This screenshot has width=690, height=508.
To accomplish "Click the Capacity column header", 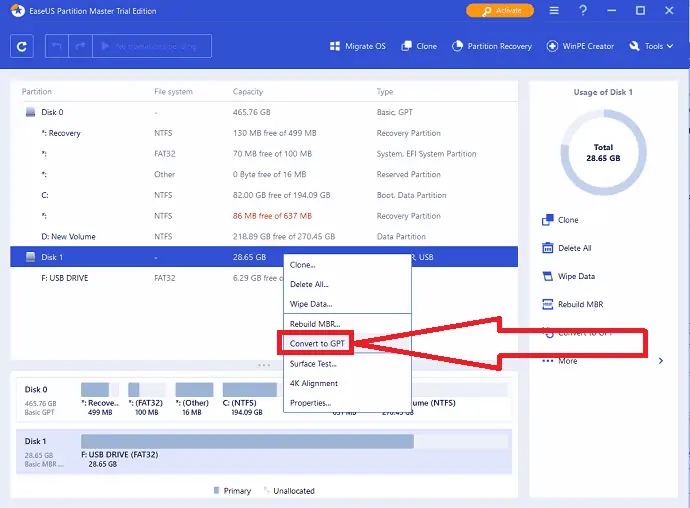I will (x=248, y=92).
